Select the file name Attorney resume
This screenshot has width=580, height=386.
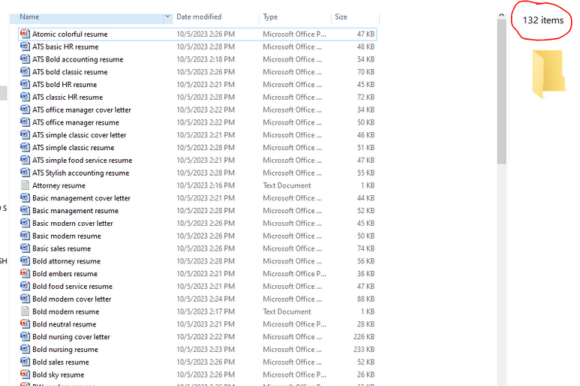(59, 185)
